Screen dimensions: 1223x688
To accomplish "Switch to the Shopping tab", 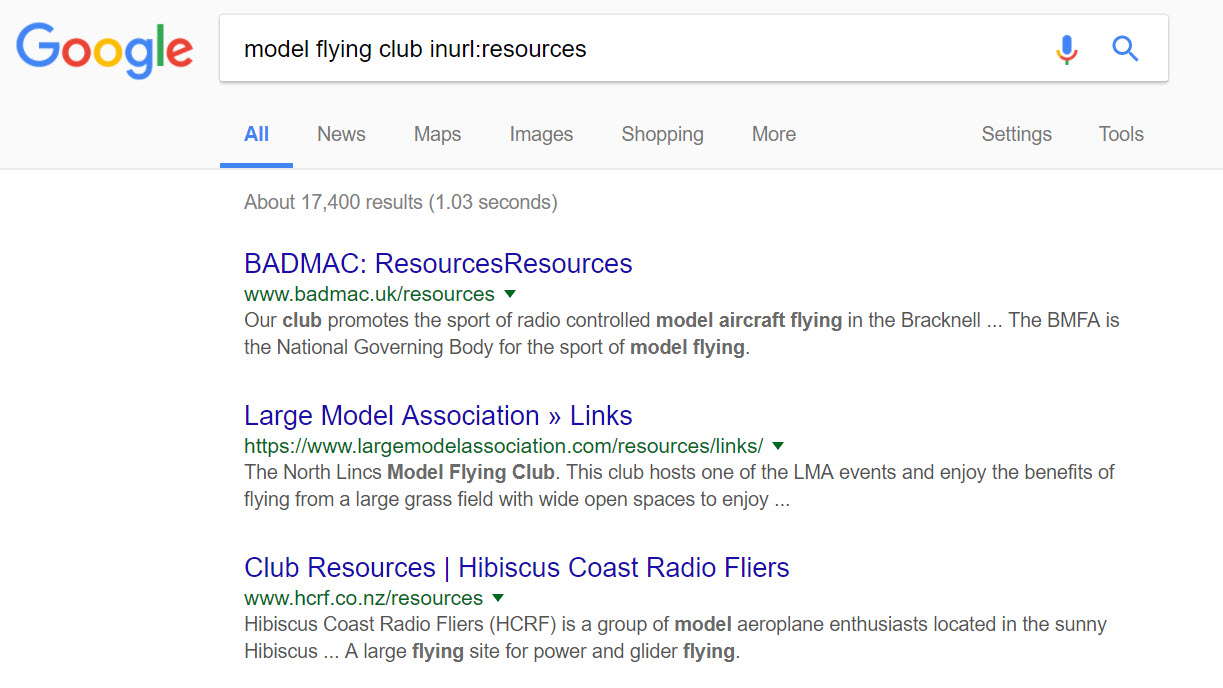I will (x=662, y=134).
